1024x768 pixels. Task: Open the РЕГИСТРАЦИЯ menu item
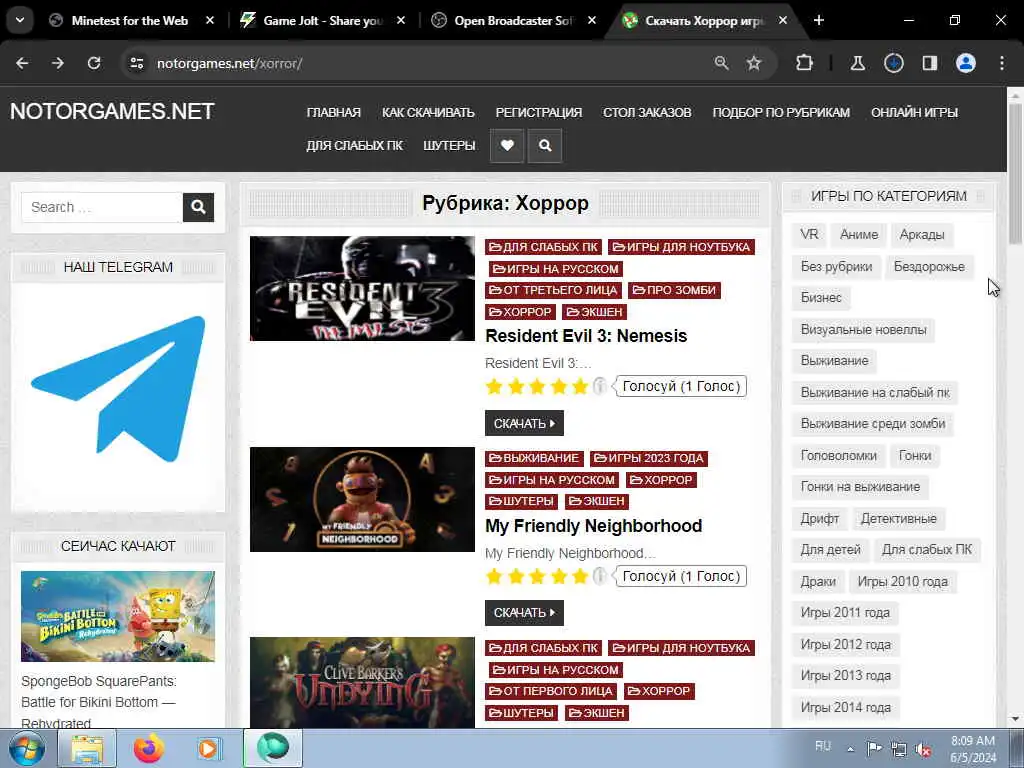coord(538,112)
